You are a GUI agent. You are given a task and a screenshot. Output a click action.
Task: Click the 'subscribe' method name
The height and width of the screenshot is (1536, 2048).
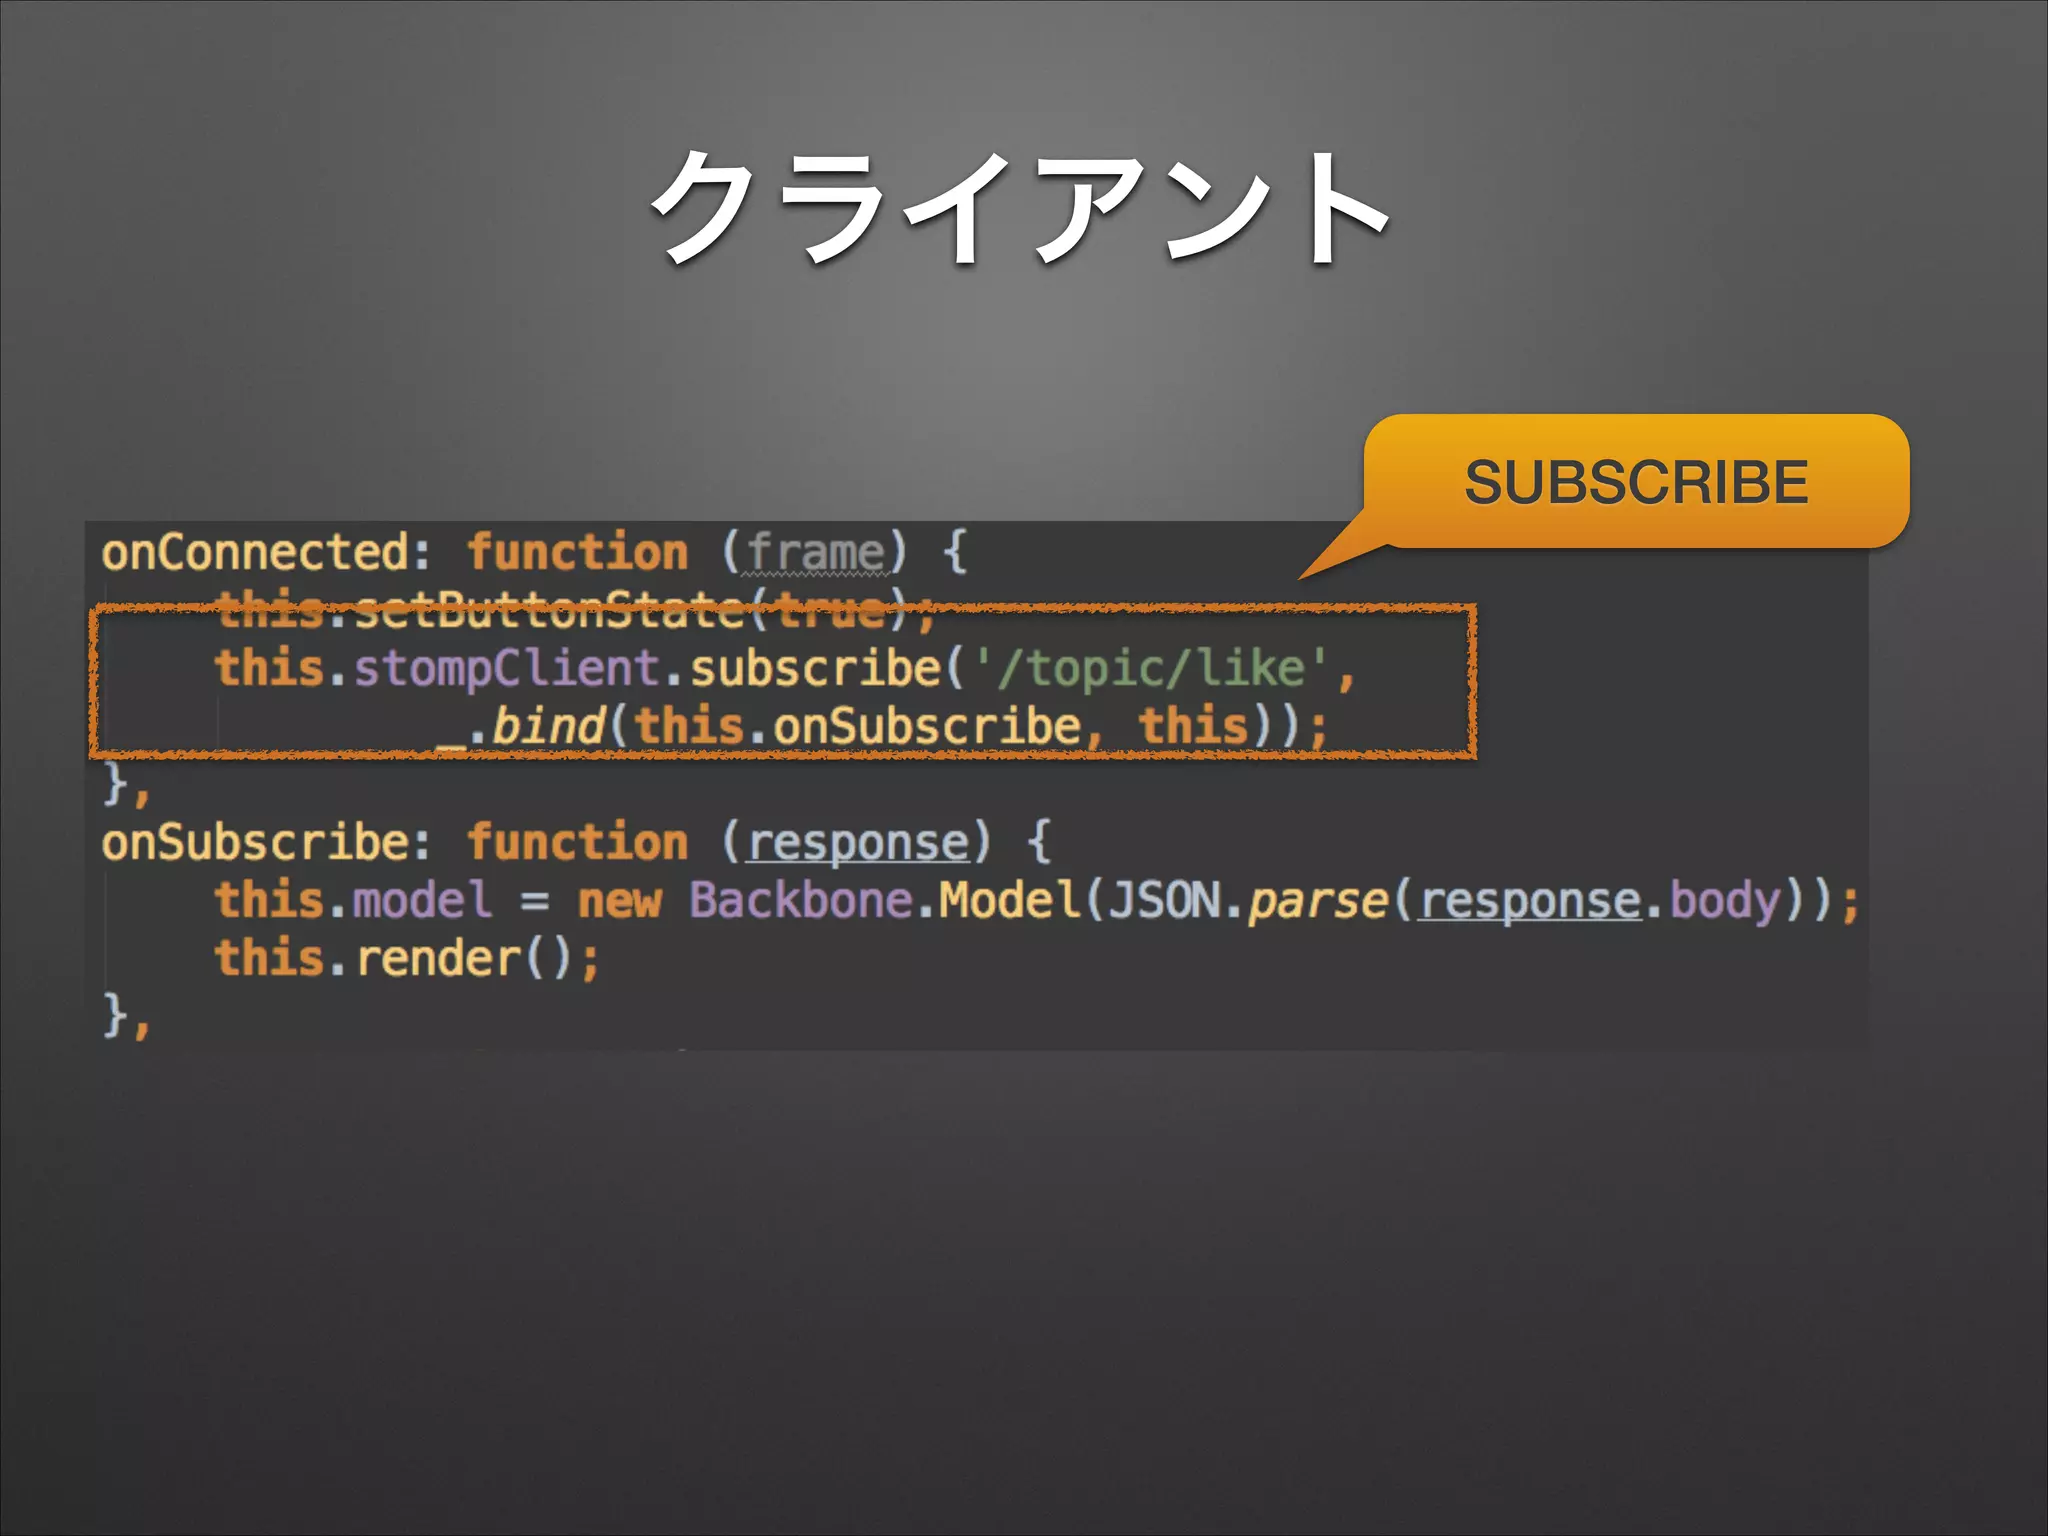815,668
